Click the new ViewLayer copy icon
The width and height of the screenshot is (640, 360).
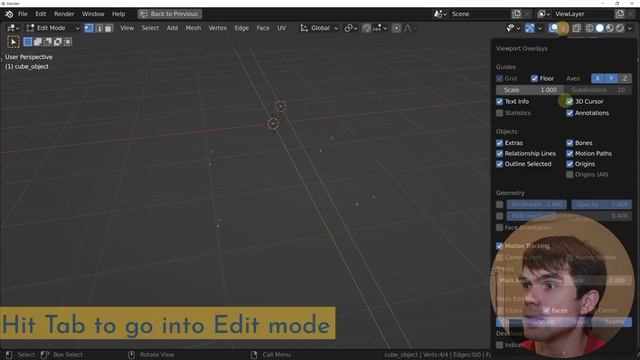point(620,14)
